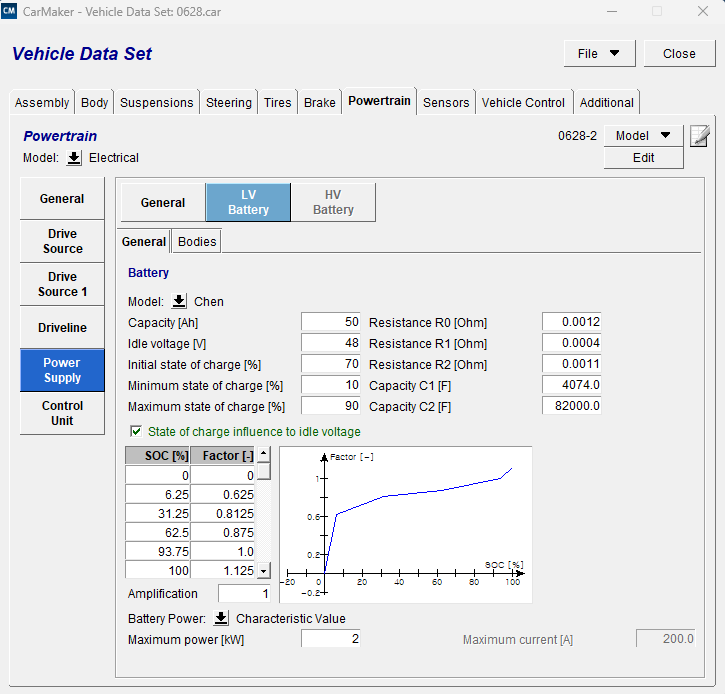This screenshot has width=725, height=694.
Task: Click the Amplification input field
Action: point(244,594)
